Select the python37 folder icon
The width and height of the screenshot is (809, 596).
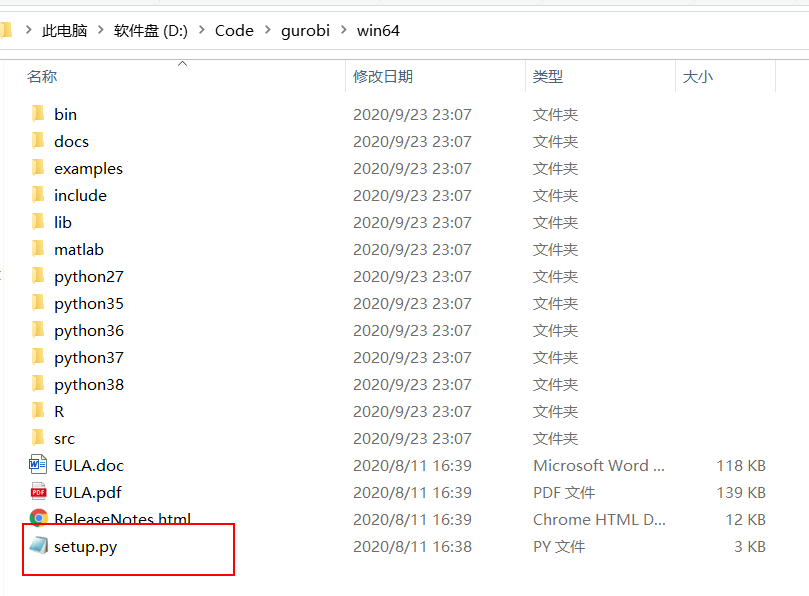tap(38, 357)
